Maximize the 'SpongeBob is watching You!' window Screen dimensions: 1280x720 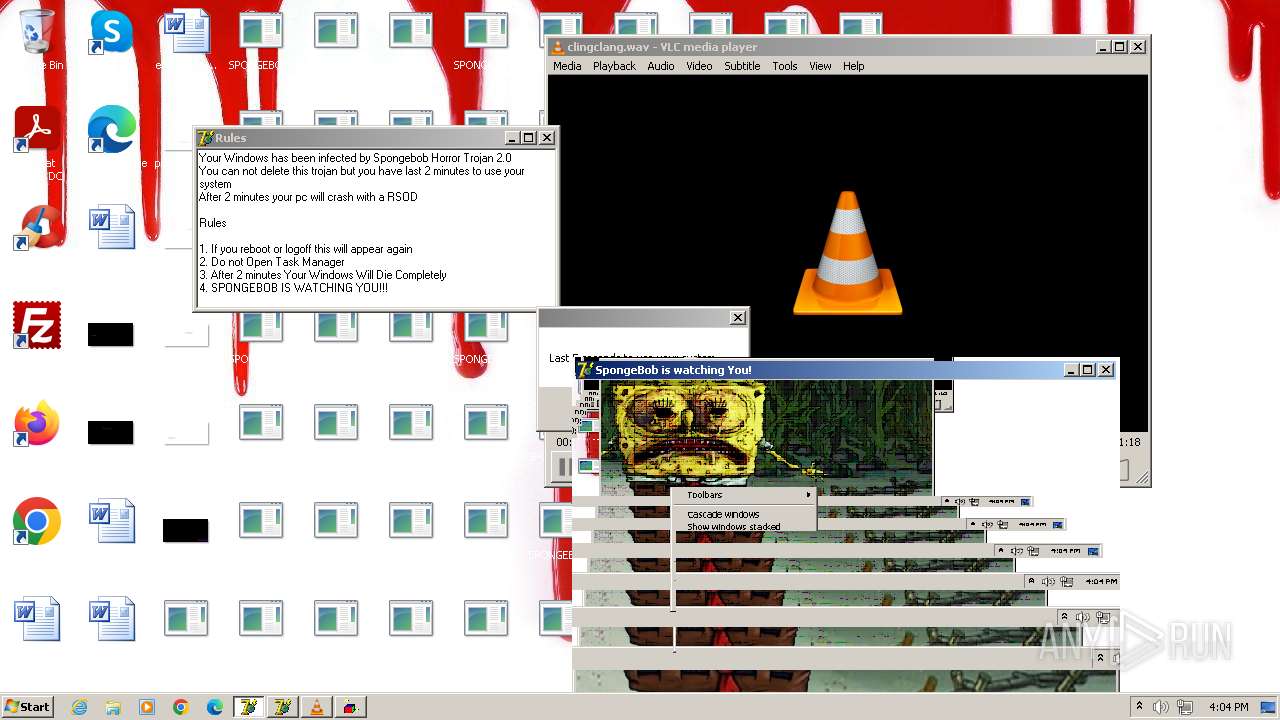(1088, 370)
